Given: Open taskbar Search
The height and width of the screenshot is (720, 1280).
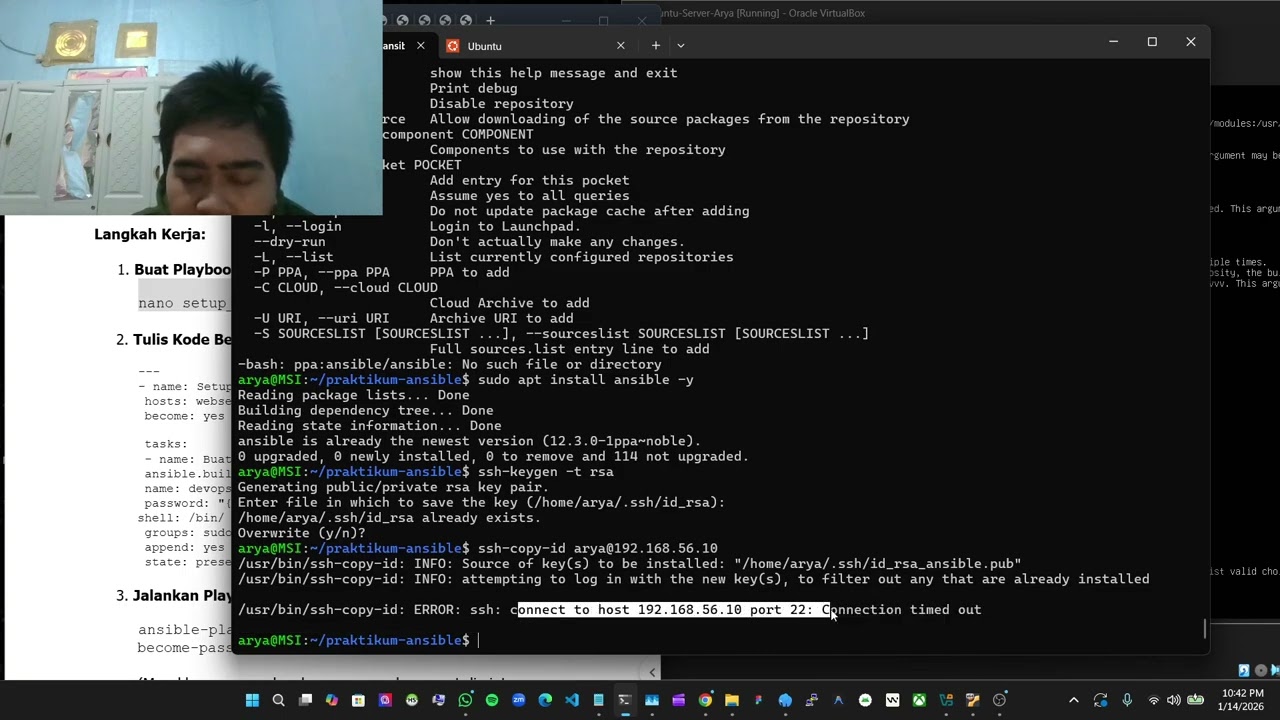Looking at the screenshot, I should 279,700.
